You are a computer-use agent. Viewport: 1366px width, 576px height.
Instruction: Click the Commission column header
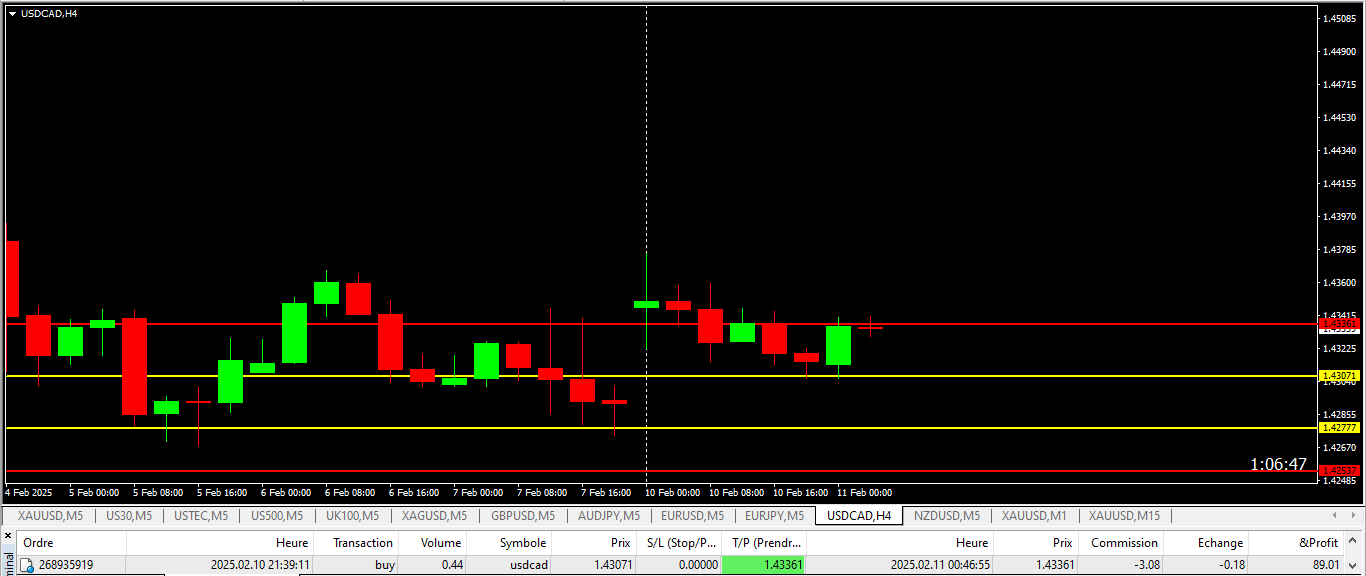point(1124,543)
